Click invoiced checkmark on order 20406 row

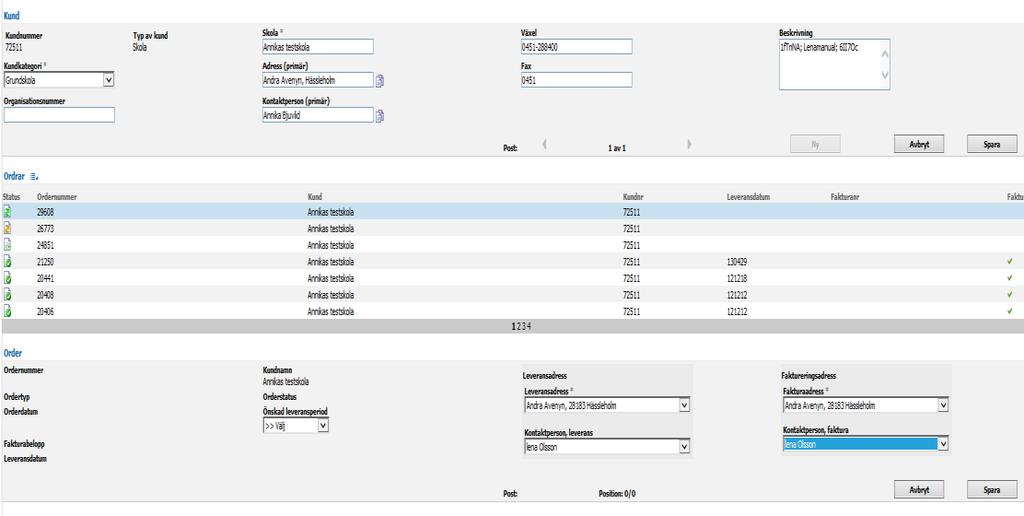(1010, 312)
